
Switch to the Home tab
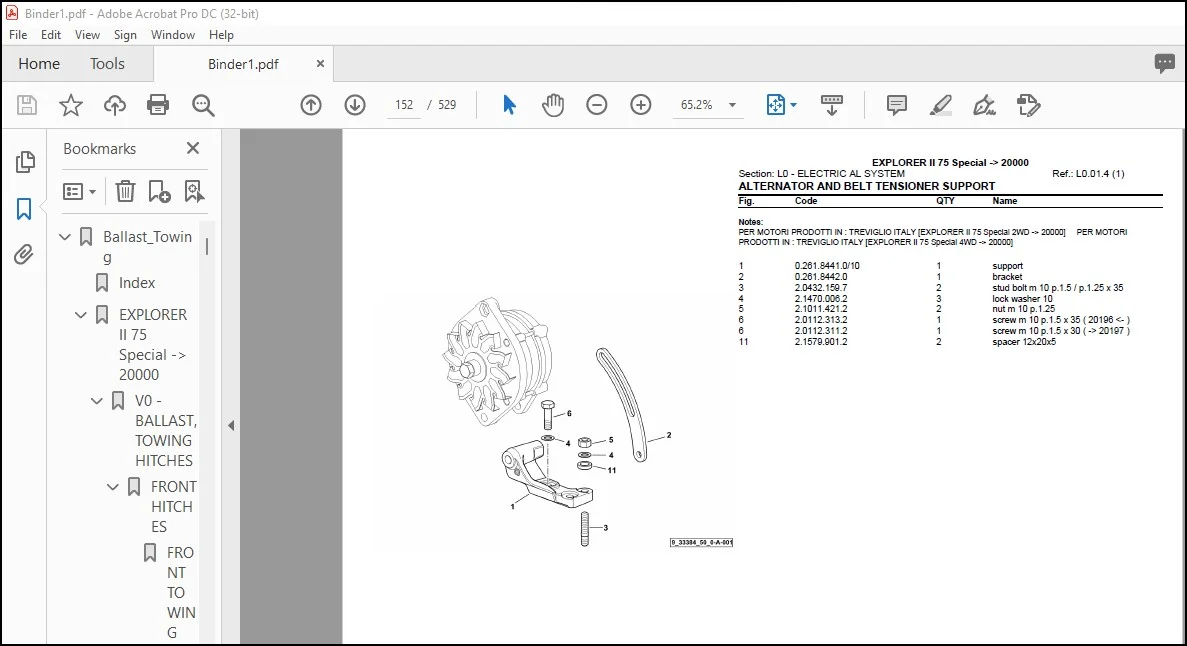(39, 64)
